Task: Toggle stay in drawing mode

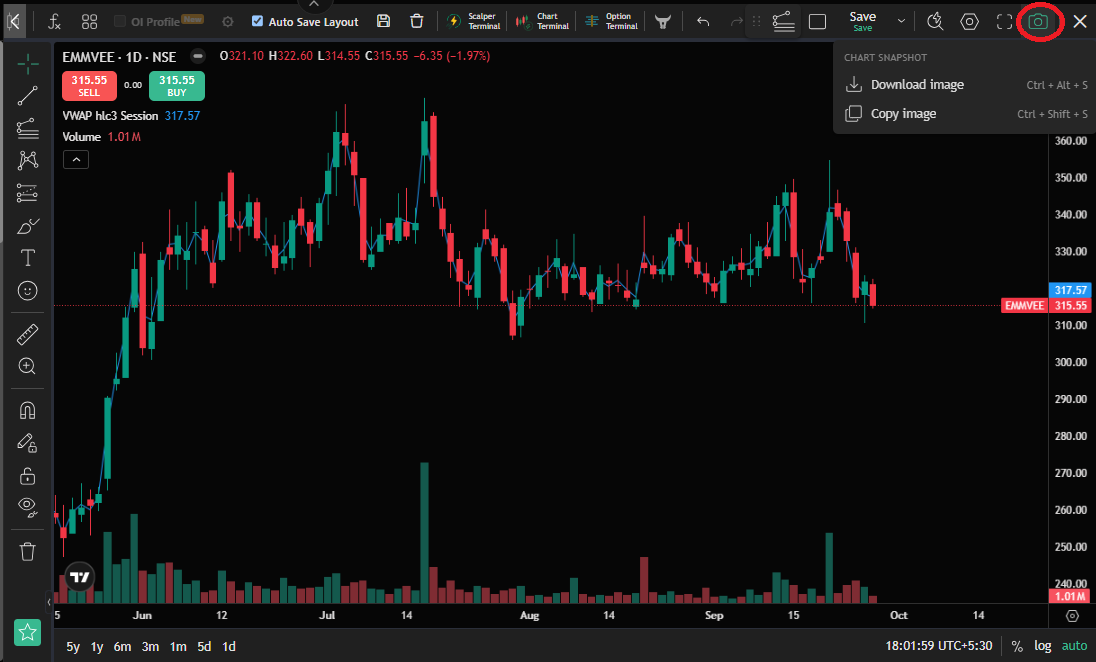Action: point(27,443)
